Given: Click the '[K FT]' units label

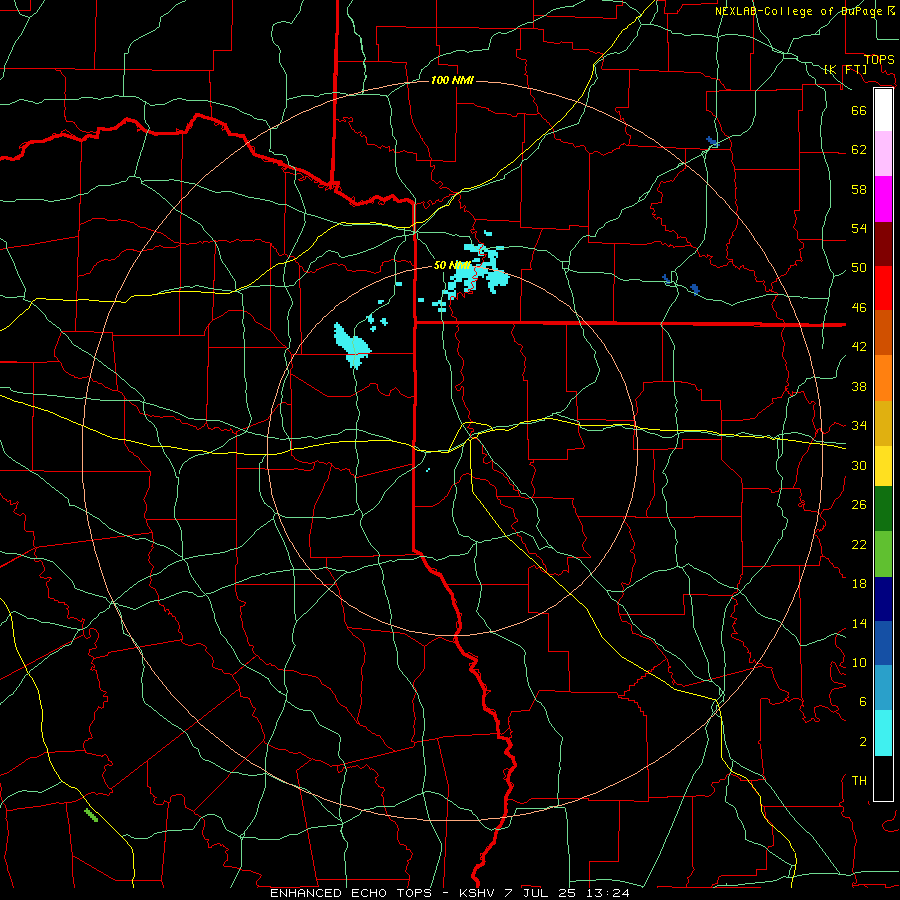Looking at the screenshot, I should (845, 69).
